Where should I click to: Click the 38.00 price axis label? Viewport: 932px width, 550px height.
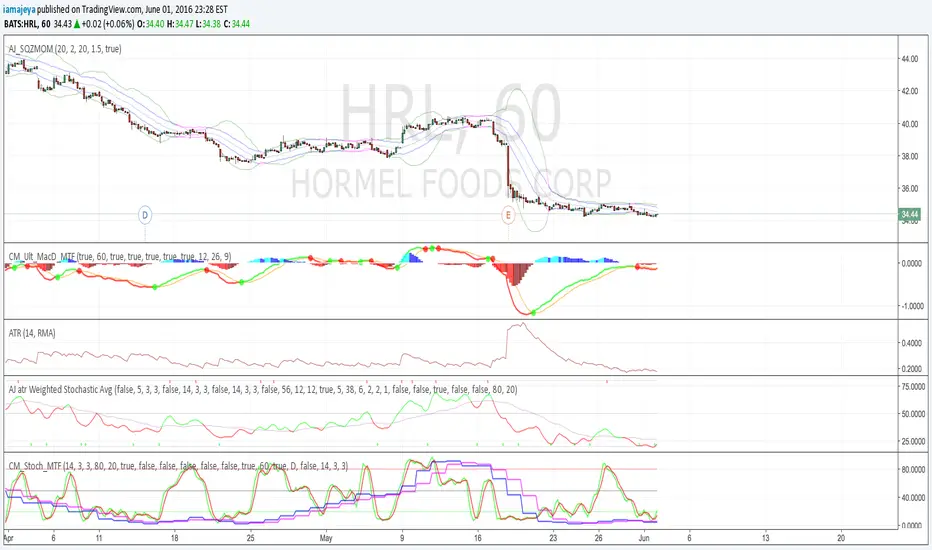(910, 156)
